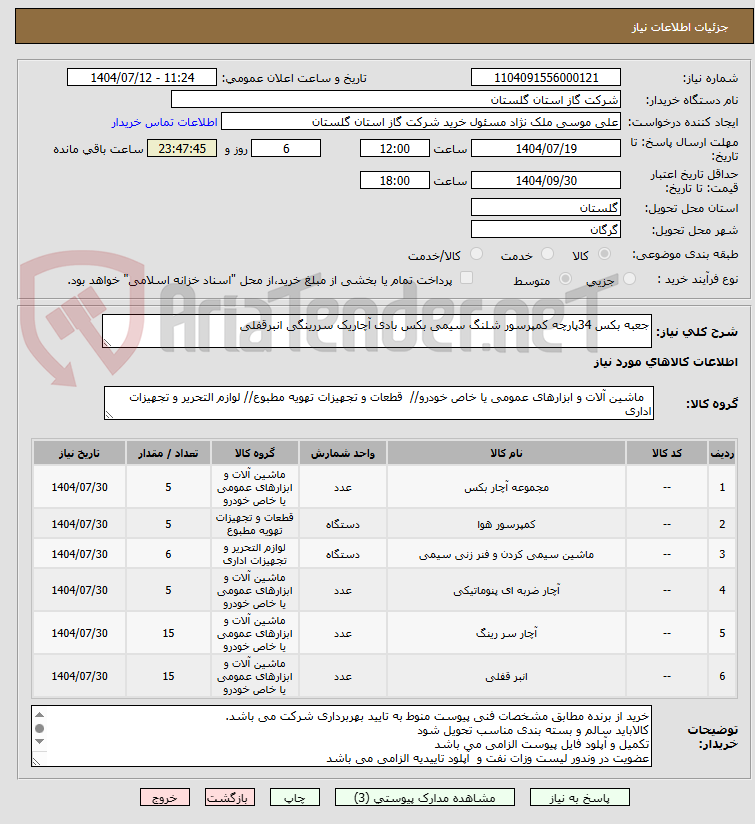Image resolution: width=755 pixels, height=824 pixels.
Task: Click the خروج exit button
Action: (164, 798)
